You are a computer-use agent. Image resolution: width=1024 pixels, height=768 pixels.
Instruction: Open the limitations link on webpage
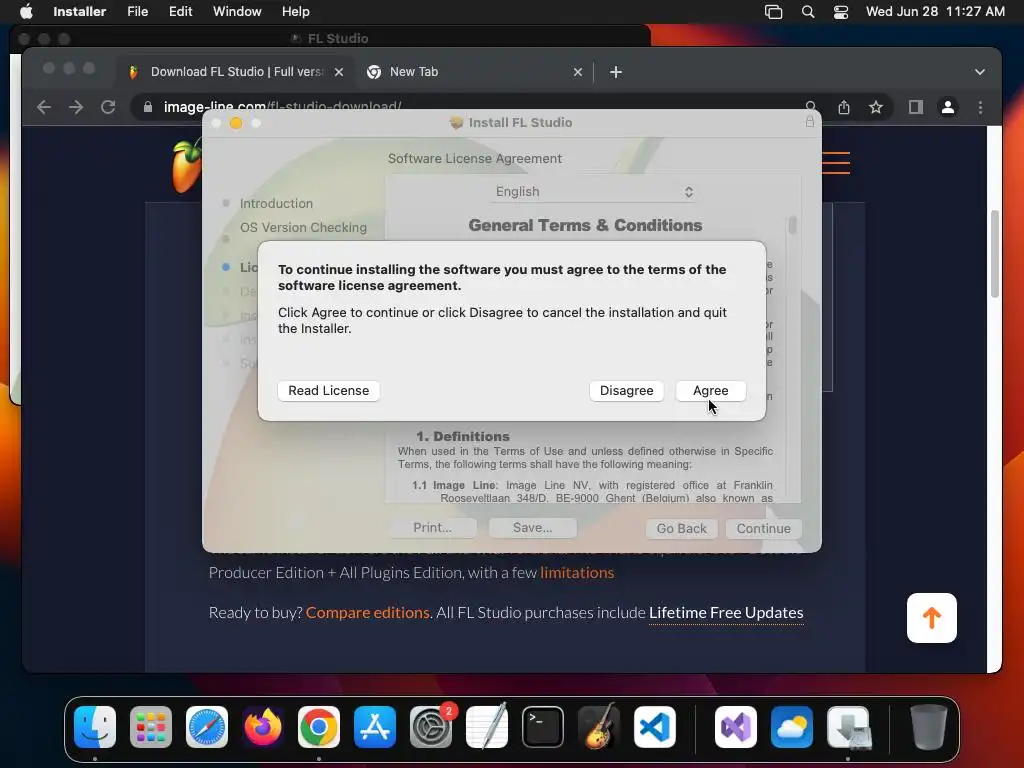click(577, 573)
